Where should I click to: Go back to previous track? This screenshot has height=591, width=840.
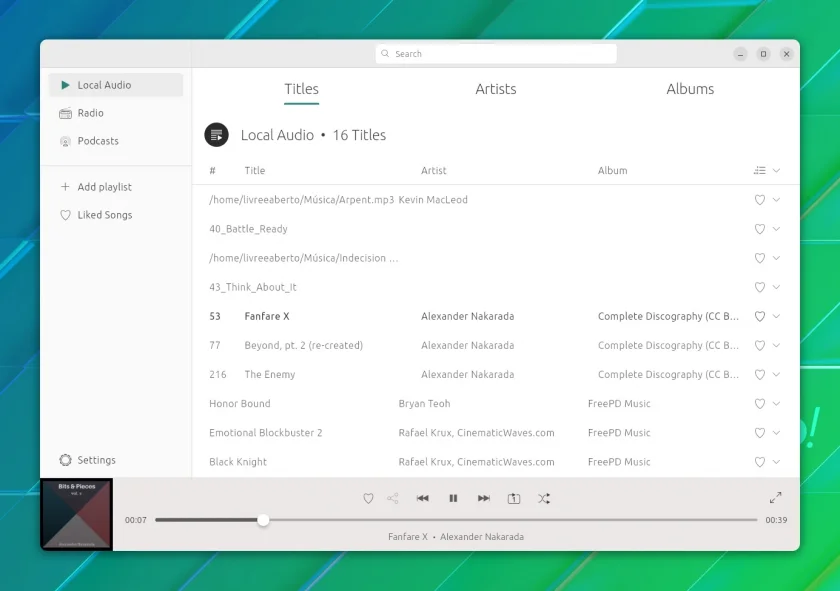(x=423, y=498)
